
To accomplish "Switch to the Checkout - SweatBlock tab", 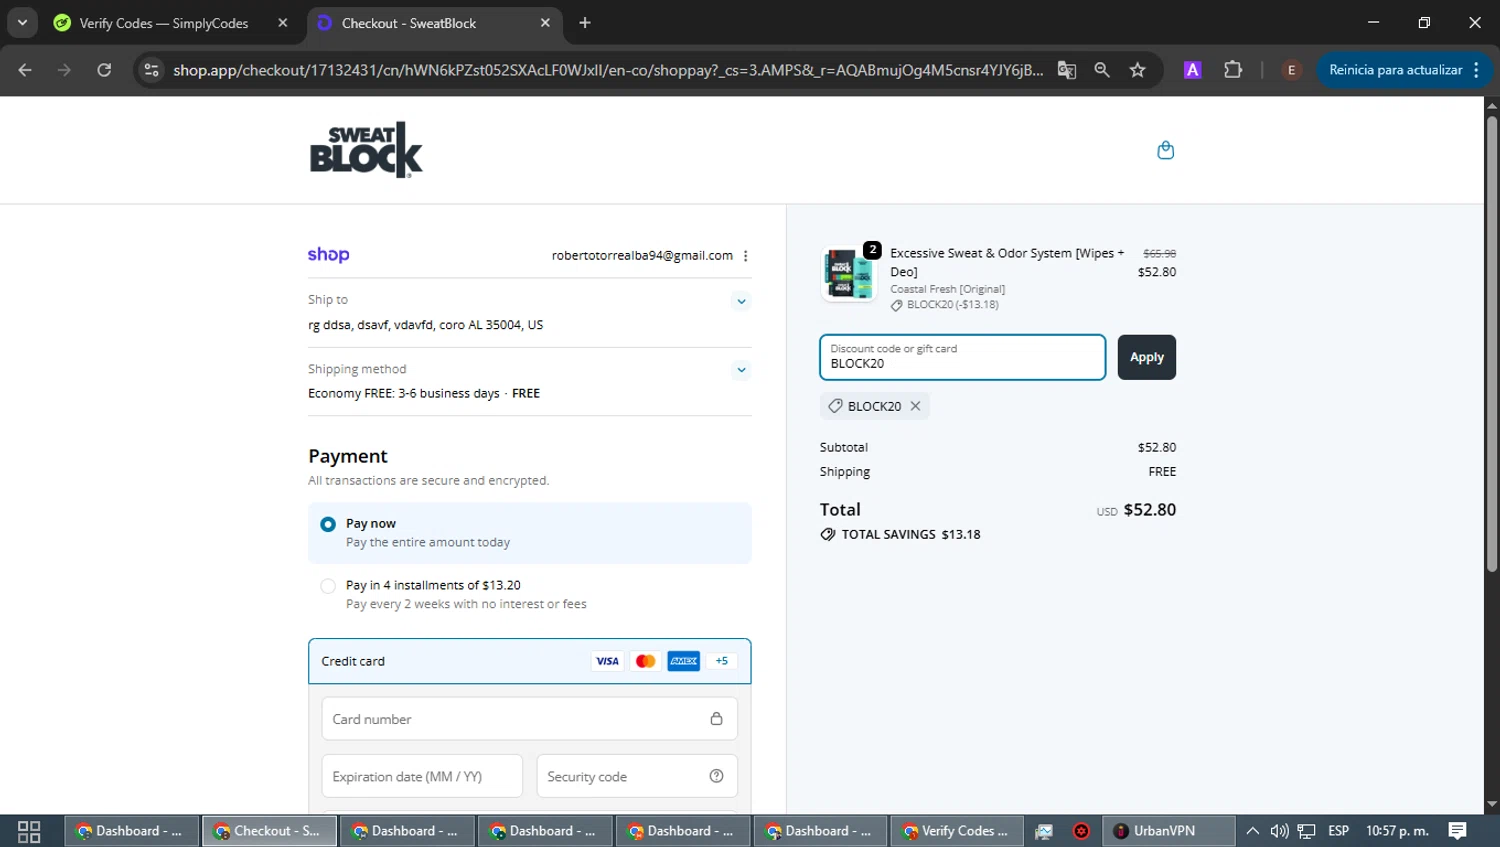I will [433, 23].
